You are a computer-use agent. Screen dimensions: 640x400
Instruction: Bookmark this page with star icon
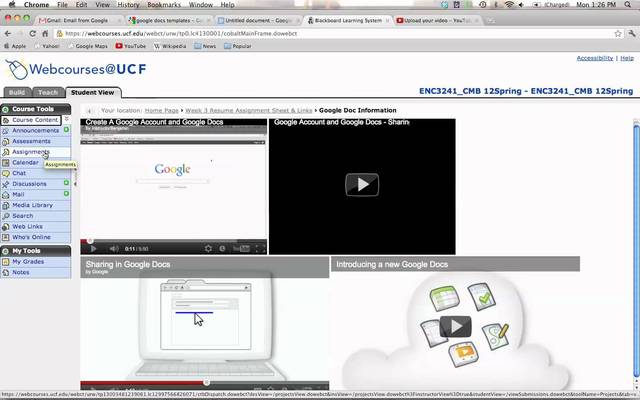click(x=618, y=33)
